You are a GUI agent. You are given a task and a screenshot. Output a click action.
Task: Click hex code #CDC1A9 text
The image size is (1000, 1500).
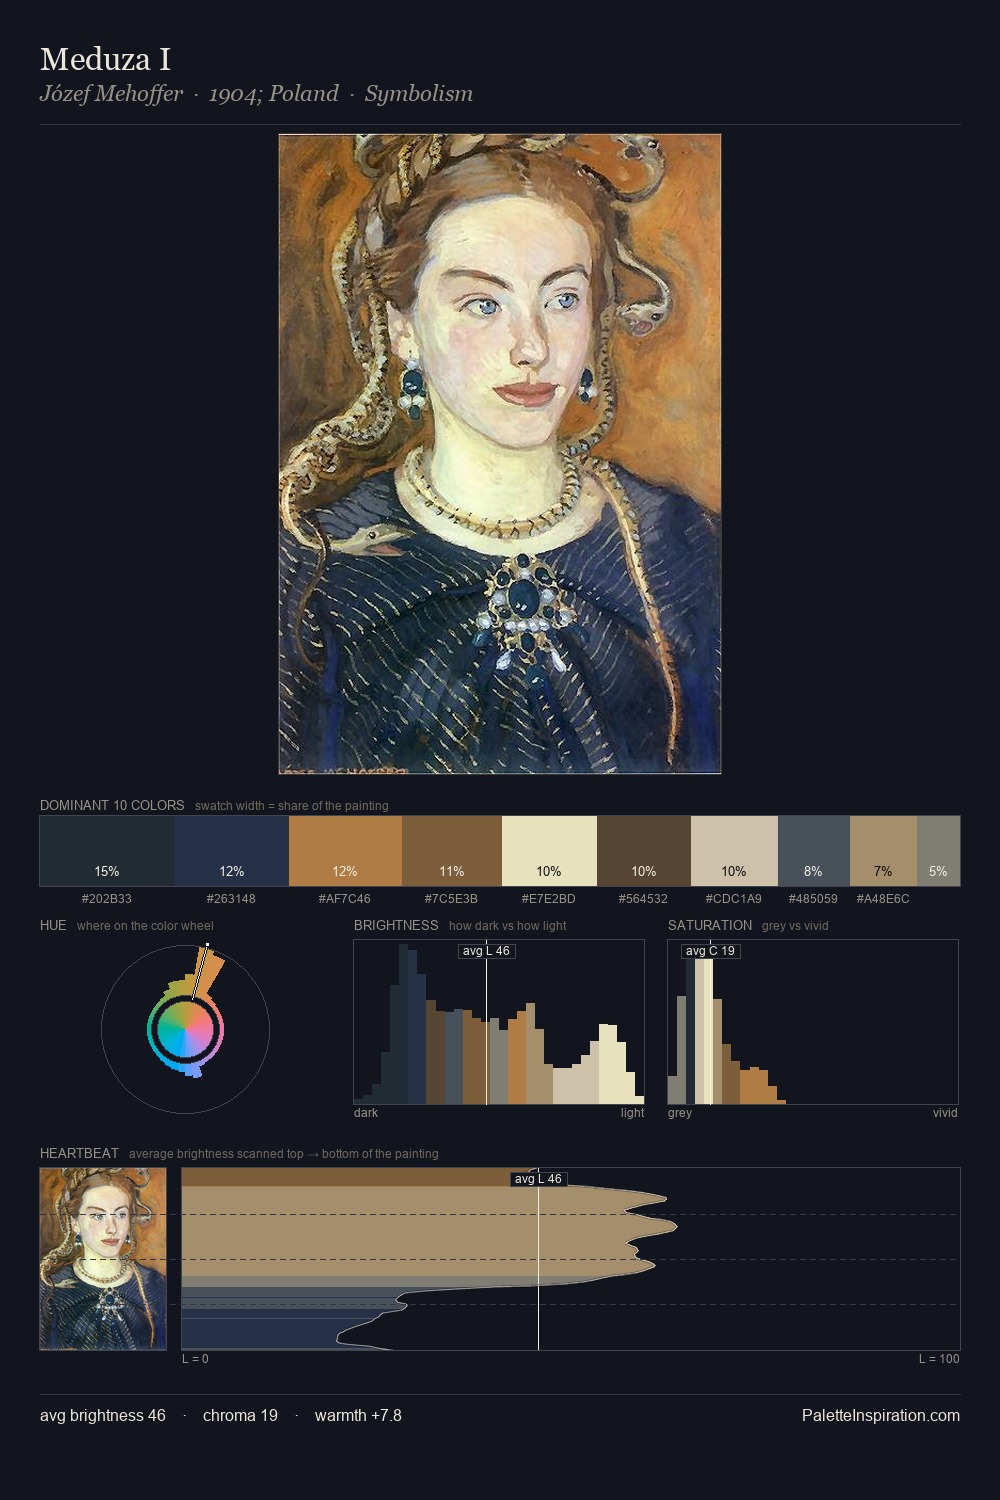click(x=734, y=899)
